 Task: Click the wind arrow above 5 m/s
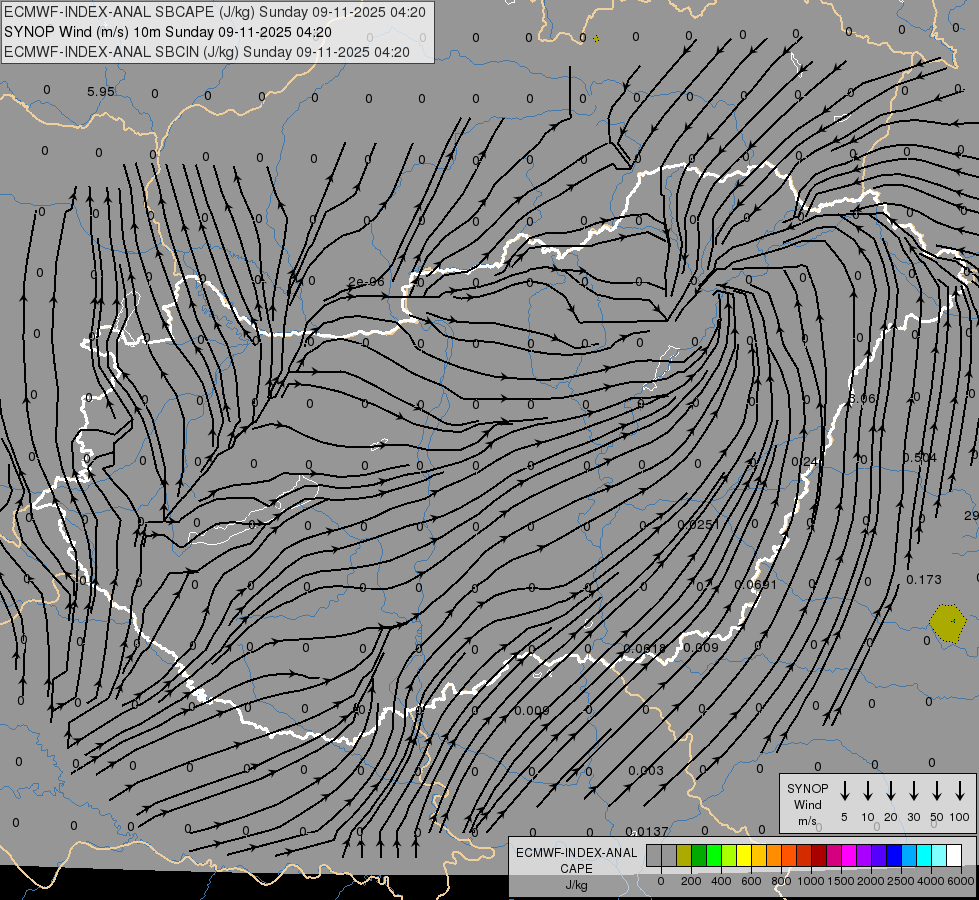pyautogui.click(x=844, y=791)
